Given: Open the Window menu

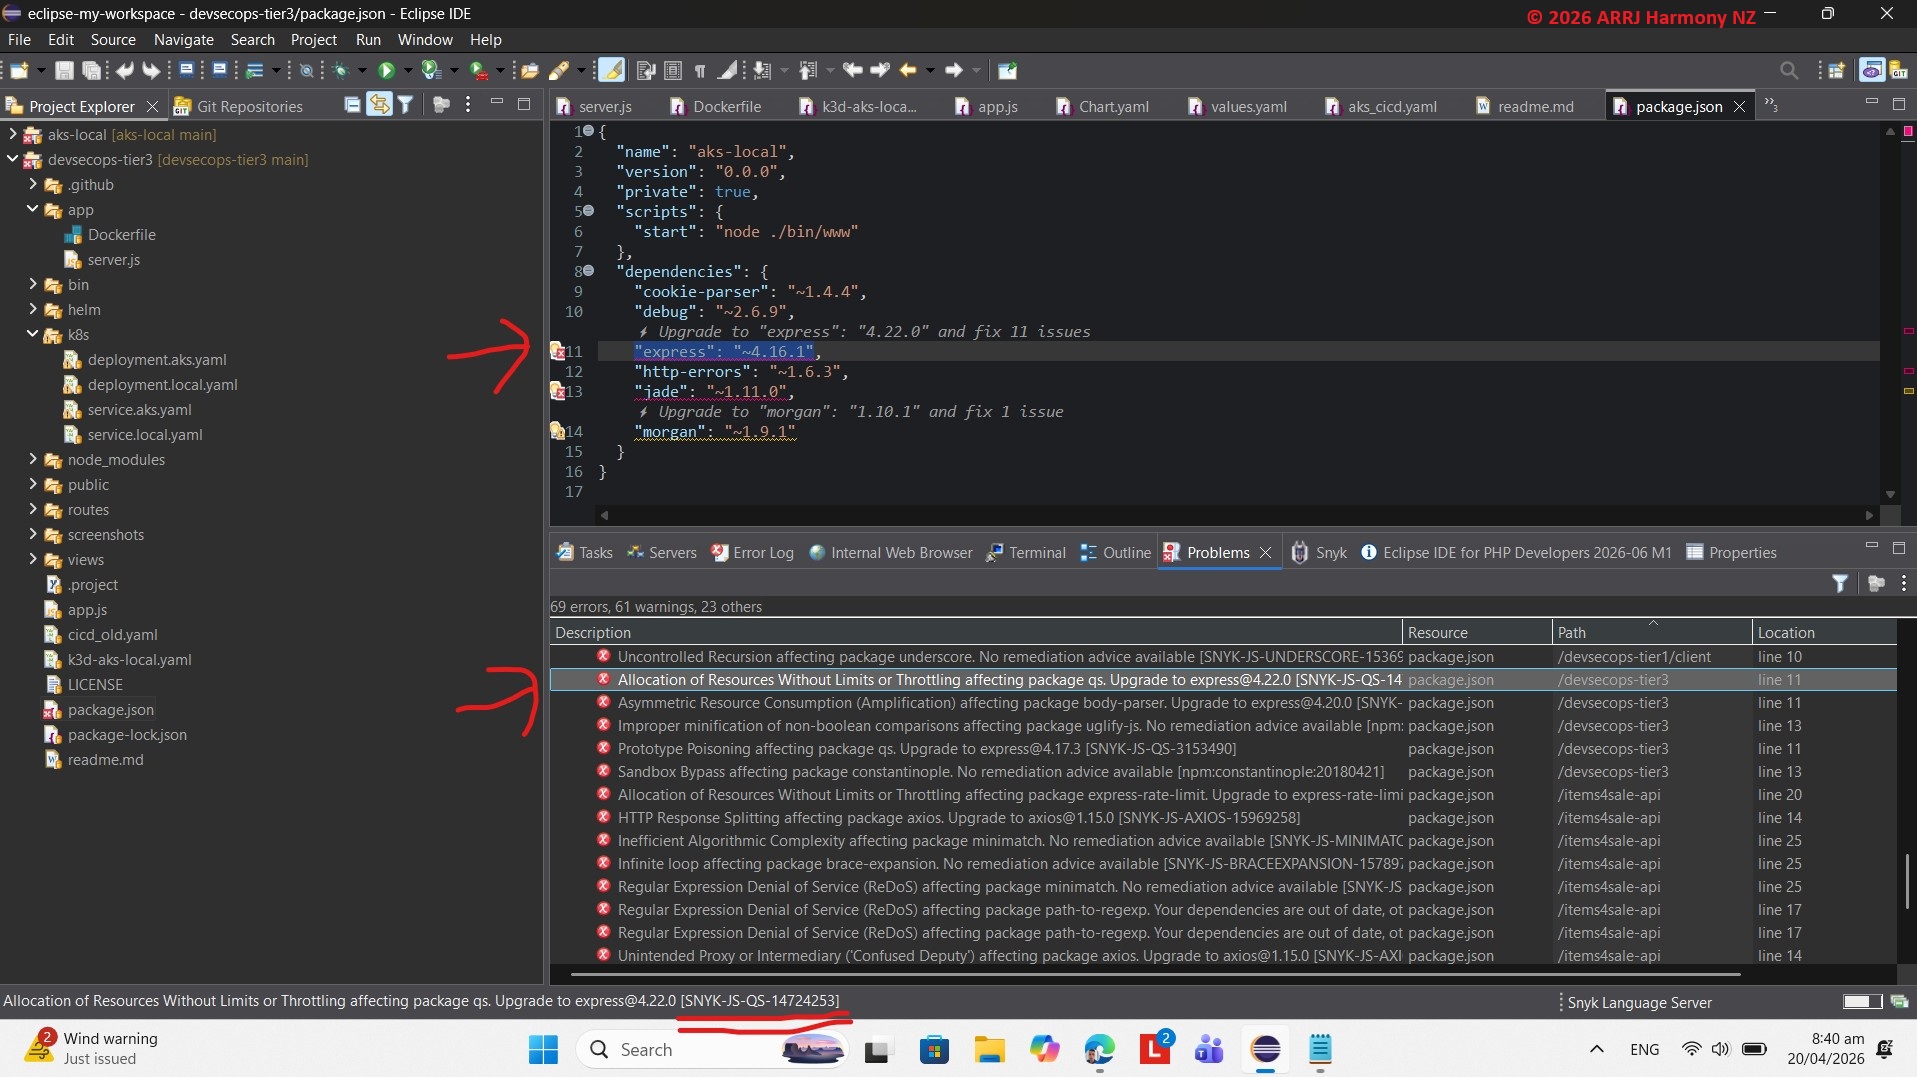Looking at the screenshot, I should (425, 40).
